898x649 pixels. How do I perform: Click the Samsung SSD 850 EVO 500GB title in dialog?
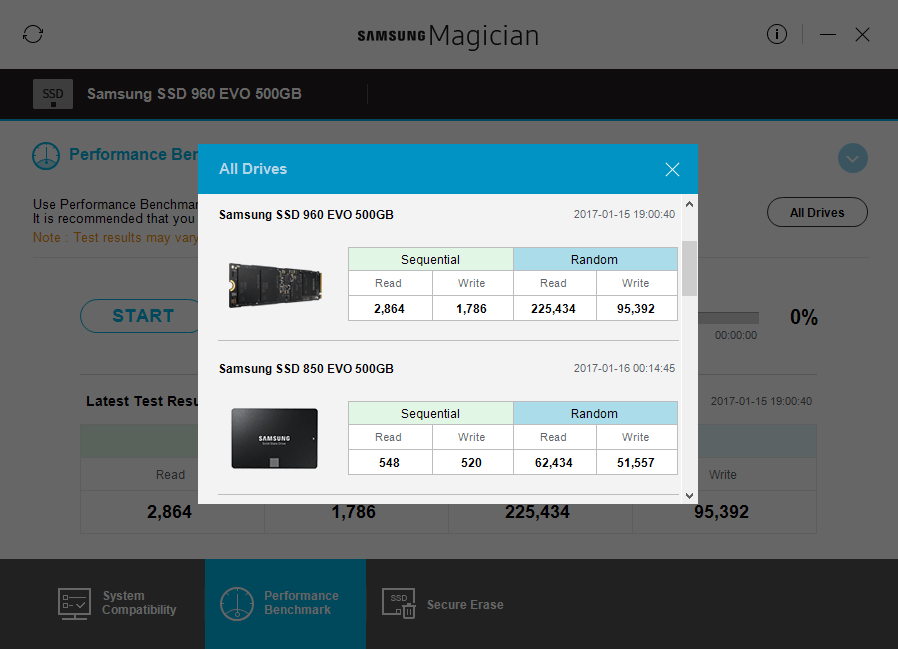point(306,368)
